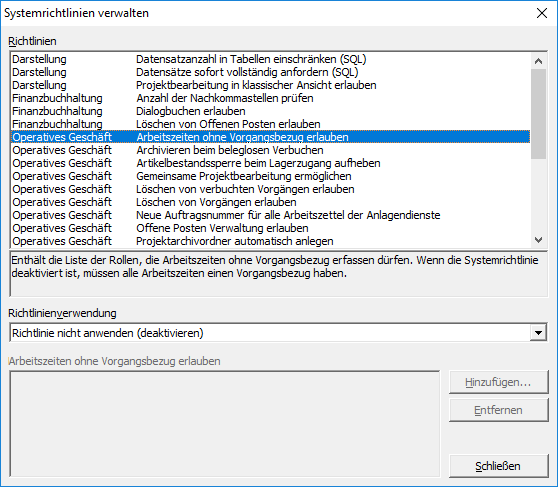This screenshot has width=558, height=487.
Task: Select 'Löschen von Vorgängen erlauben' entry
Action: pos(270,202)
